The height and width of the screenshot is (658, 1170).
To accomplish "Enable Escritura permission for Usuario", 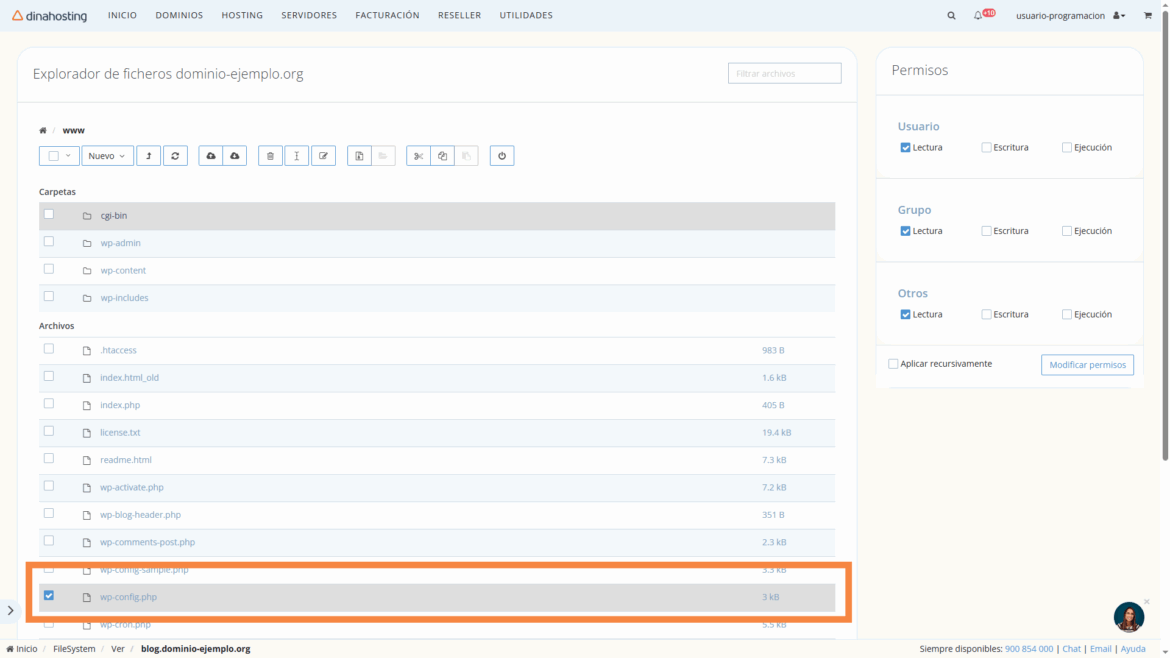I will pos(986,148).
